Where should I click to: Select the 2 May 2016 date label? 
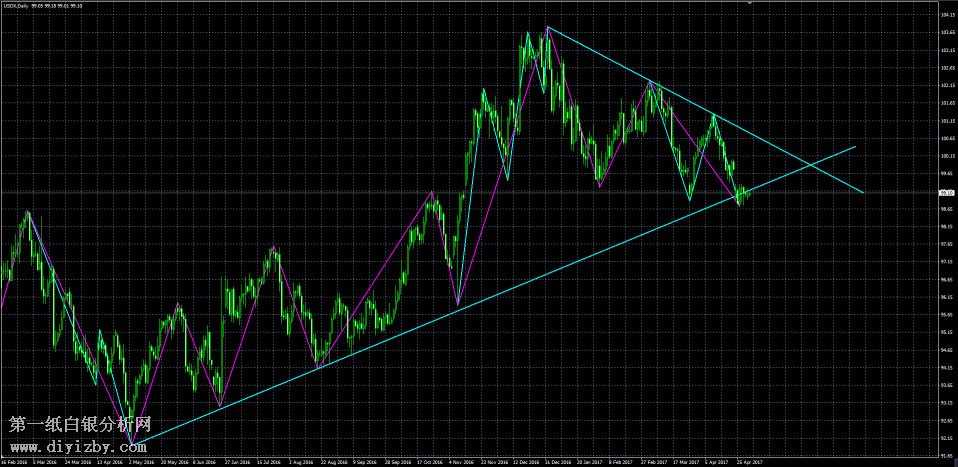139,462
